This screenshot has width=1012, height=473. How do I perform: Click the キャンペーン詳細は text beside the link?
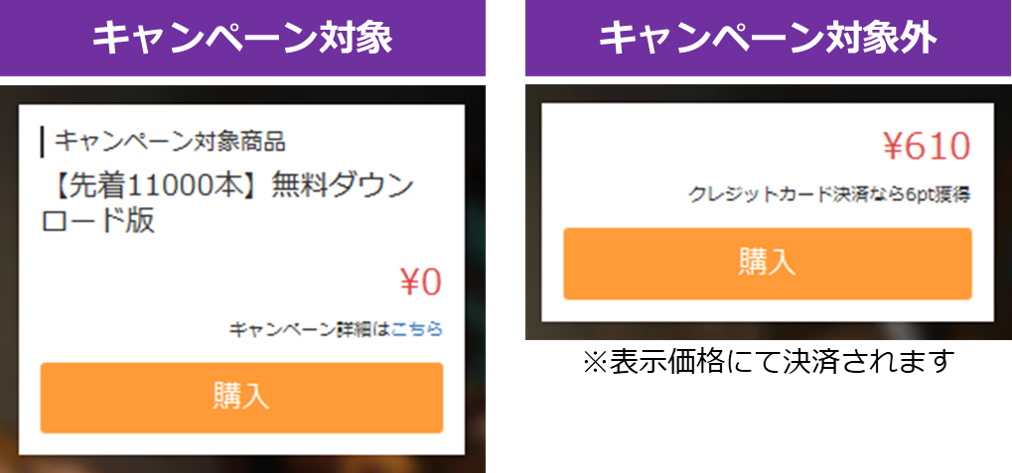coord(310,329)
